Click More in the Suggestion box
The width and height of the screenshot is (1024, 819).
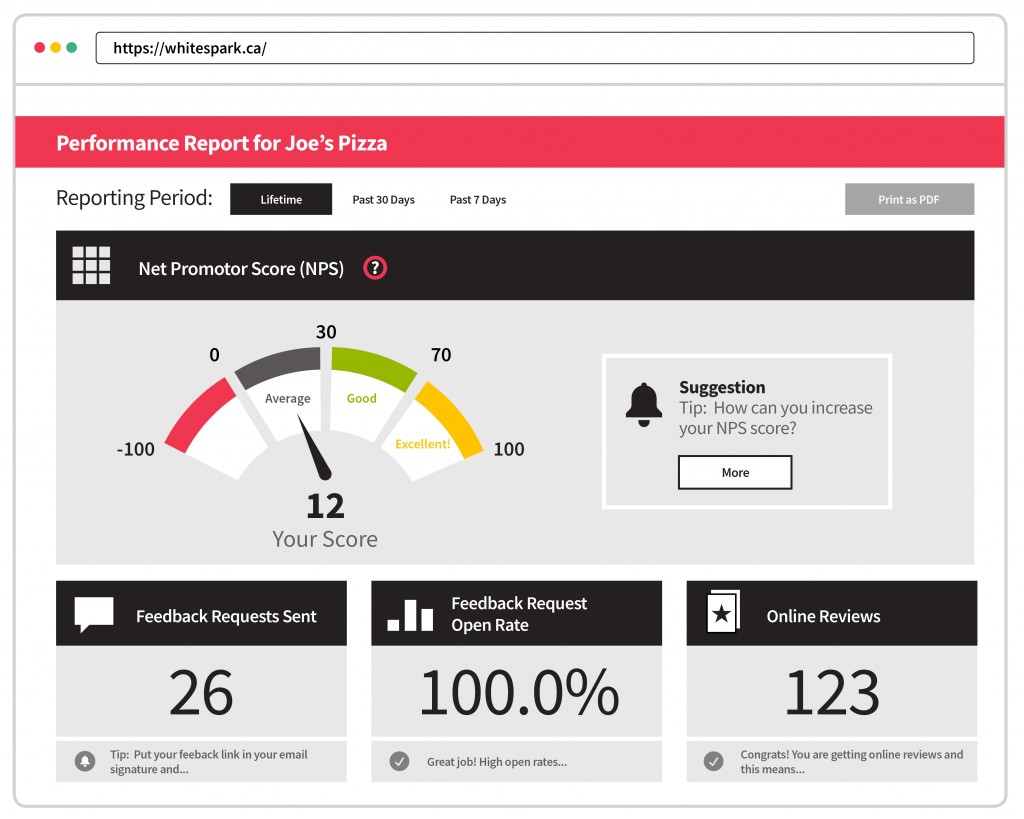point(735,473)
